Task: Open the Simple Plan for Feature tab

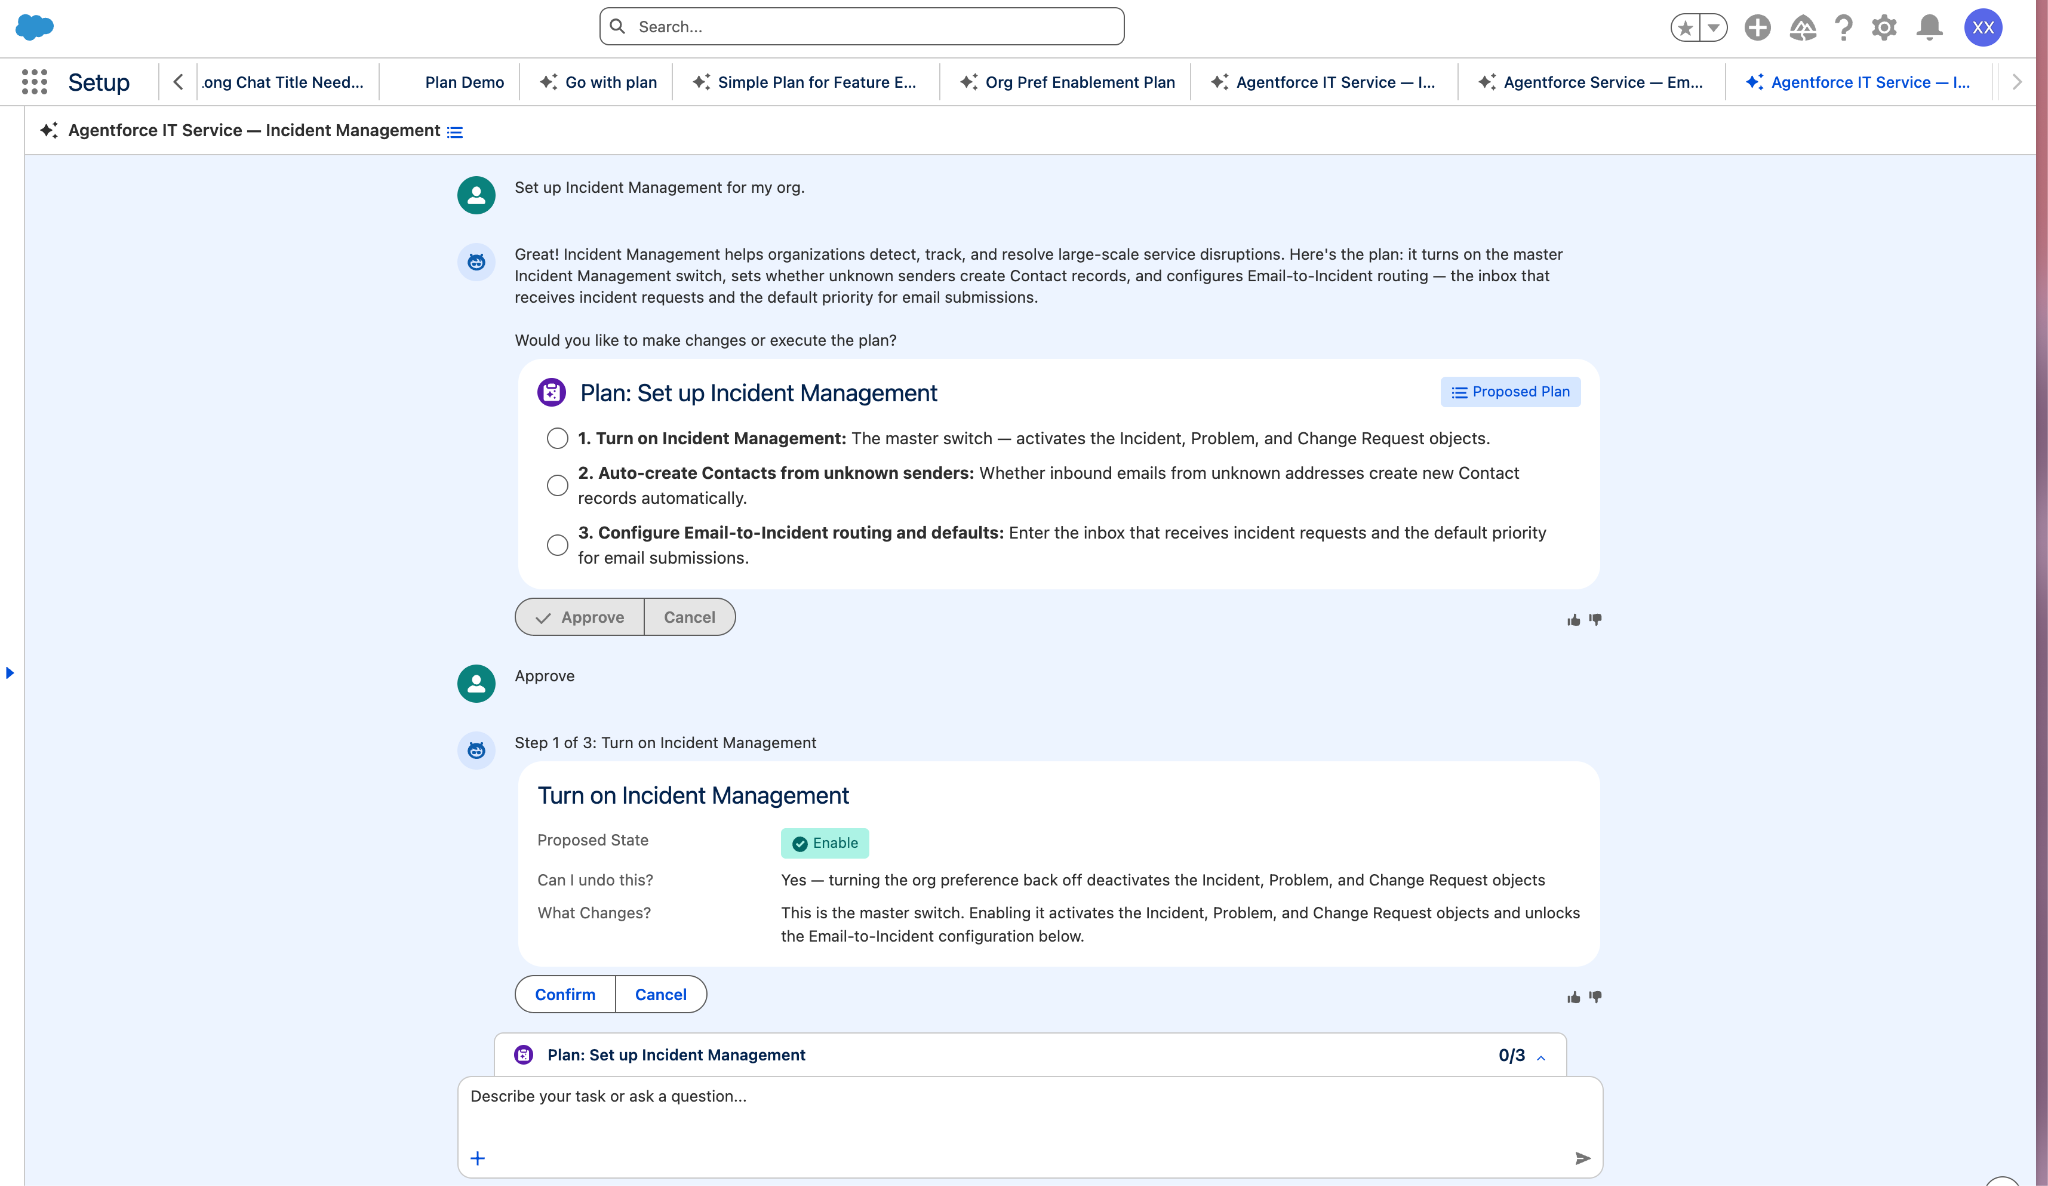Action: pyautogui.click(x=805, y=82)
